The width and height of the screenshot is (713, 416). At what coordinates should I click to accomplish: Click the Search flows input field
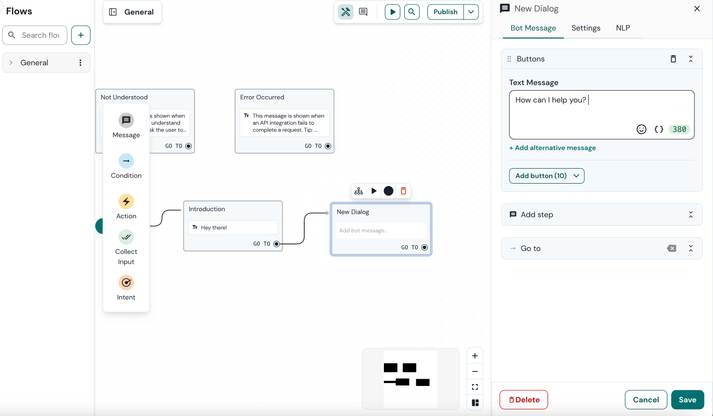coord(40,35)
